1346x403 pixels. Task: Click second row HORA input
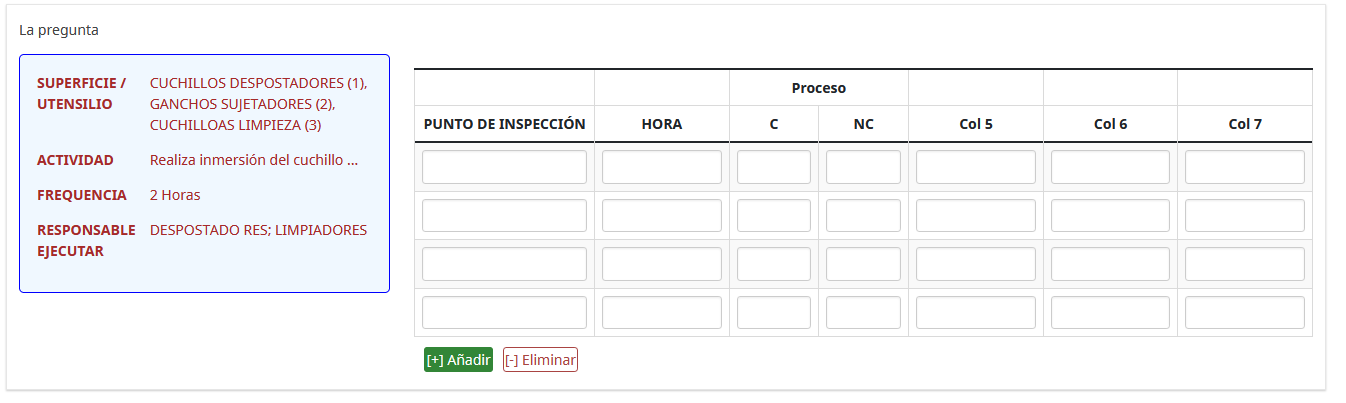662,215
